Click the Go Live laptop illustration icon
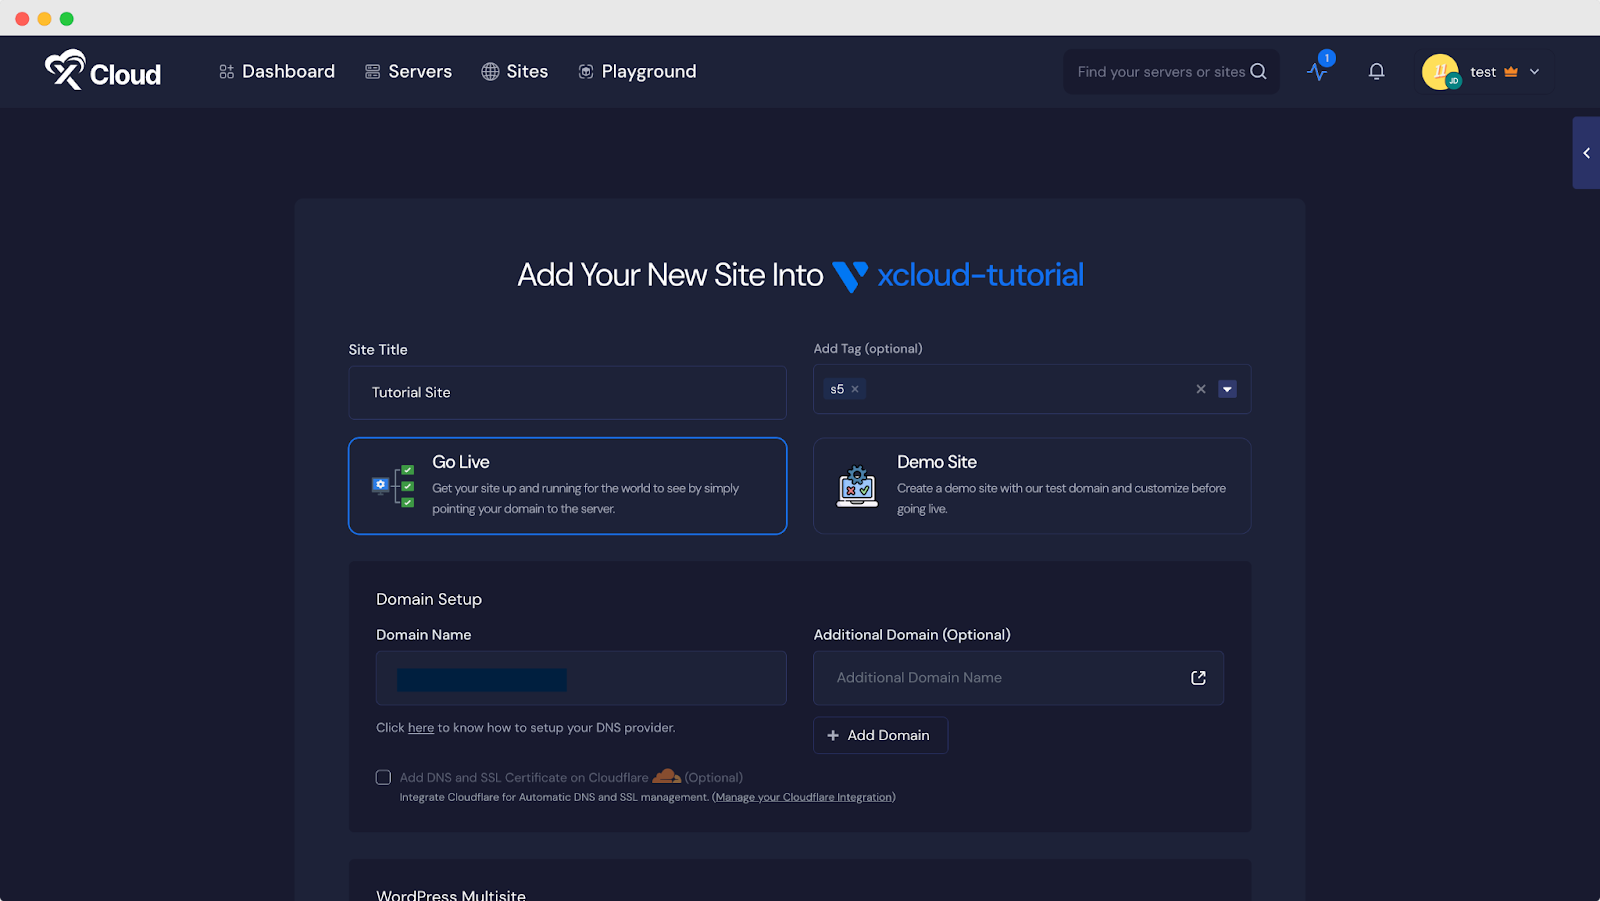 click(391, 485)
